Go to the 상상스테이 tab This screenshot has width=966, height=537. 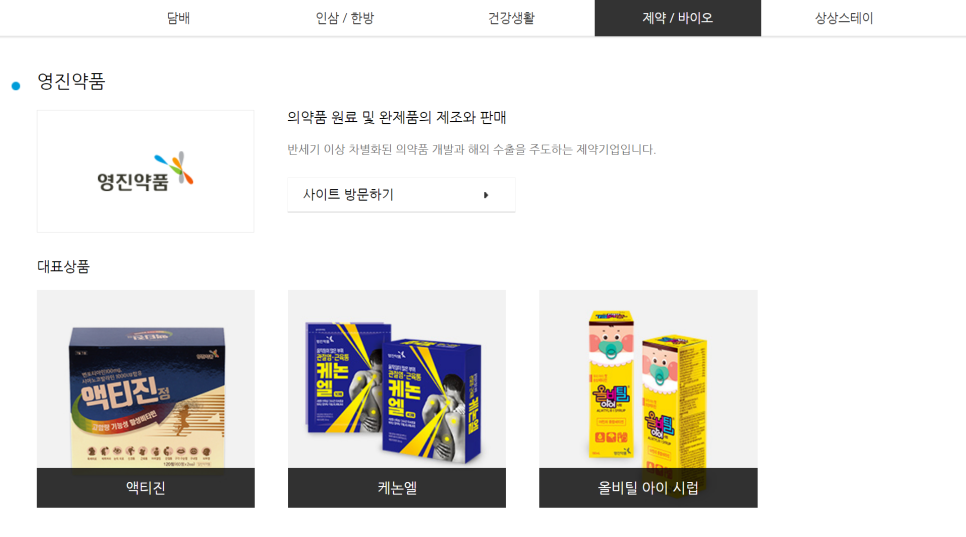coord(844,18)
